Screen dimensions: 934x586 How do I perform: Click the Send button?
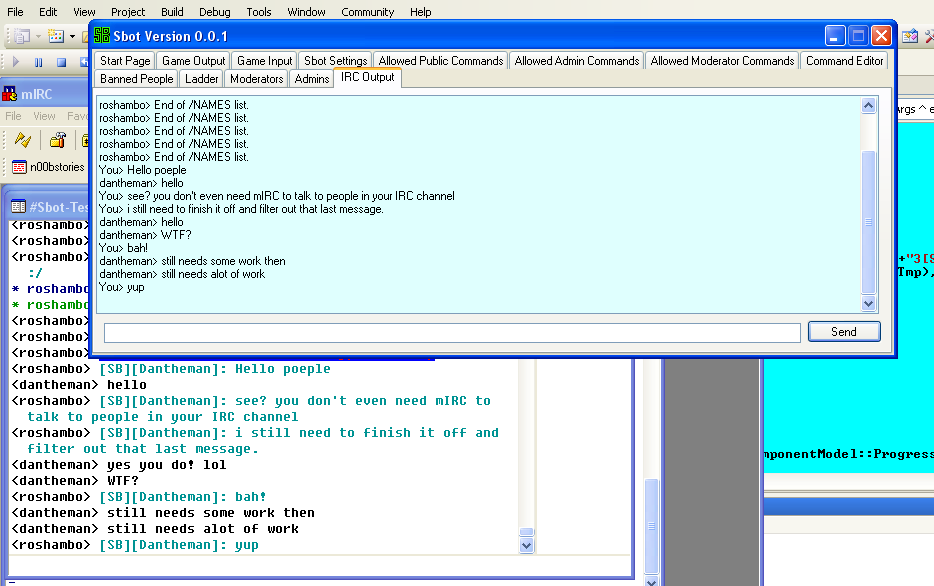843,332
